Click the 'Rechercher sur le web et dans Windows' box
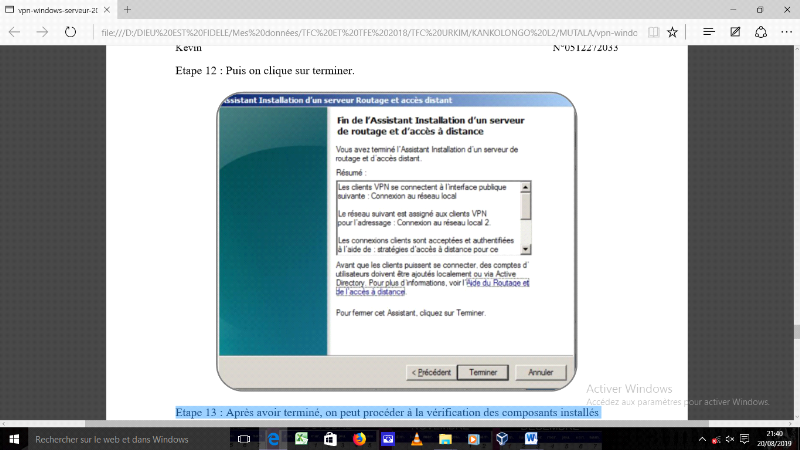The image size is (800, 450). click(x=128, y=439)
